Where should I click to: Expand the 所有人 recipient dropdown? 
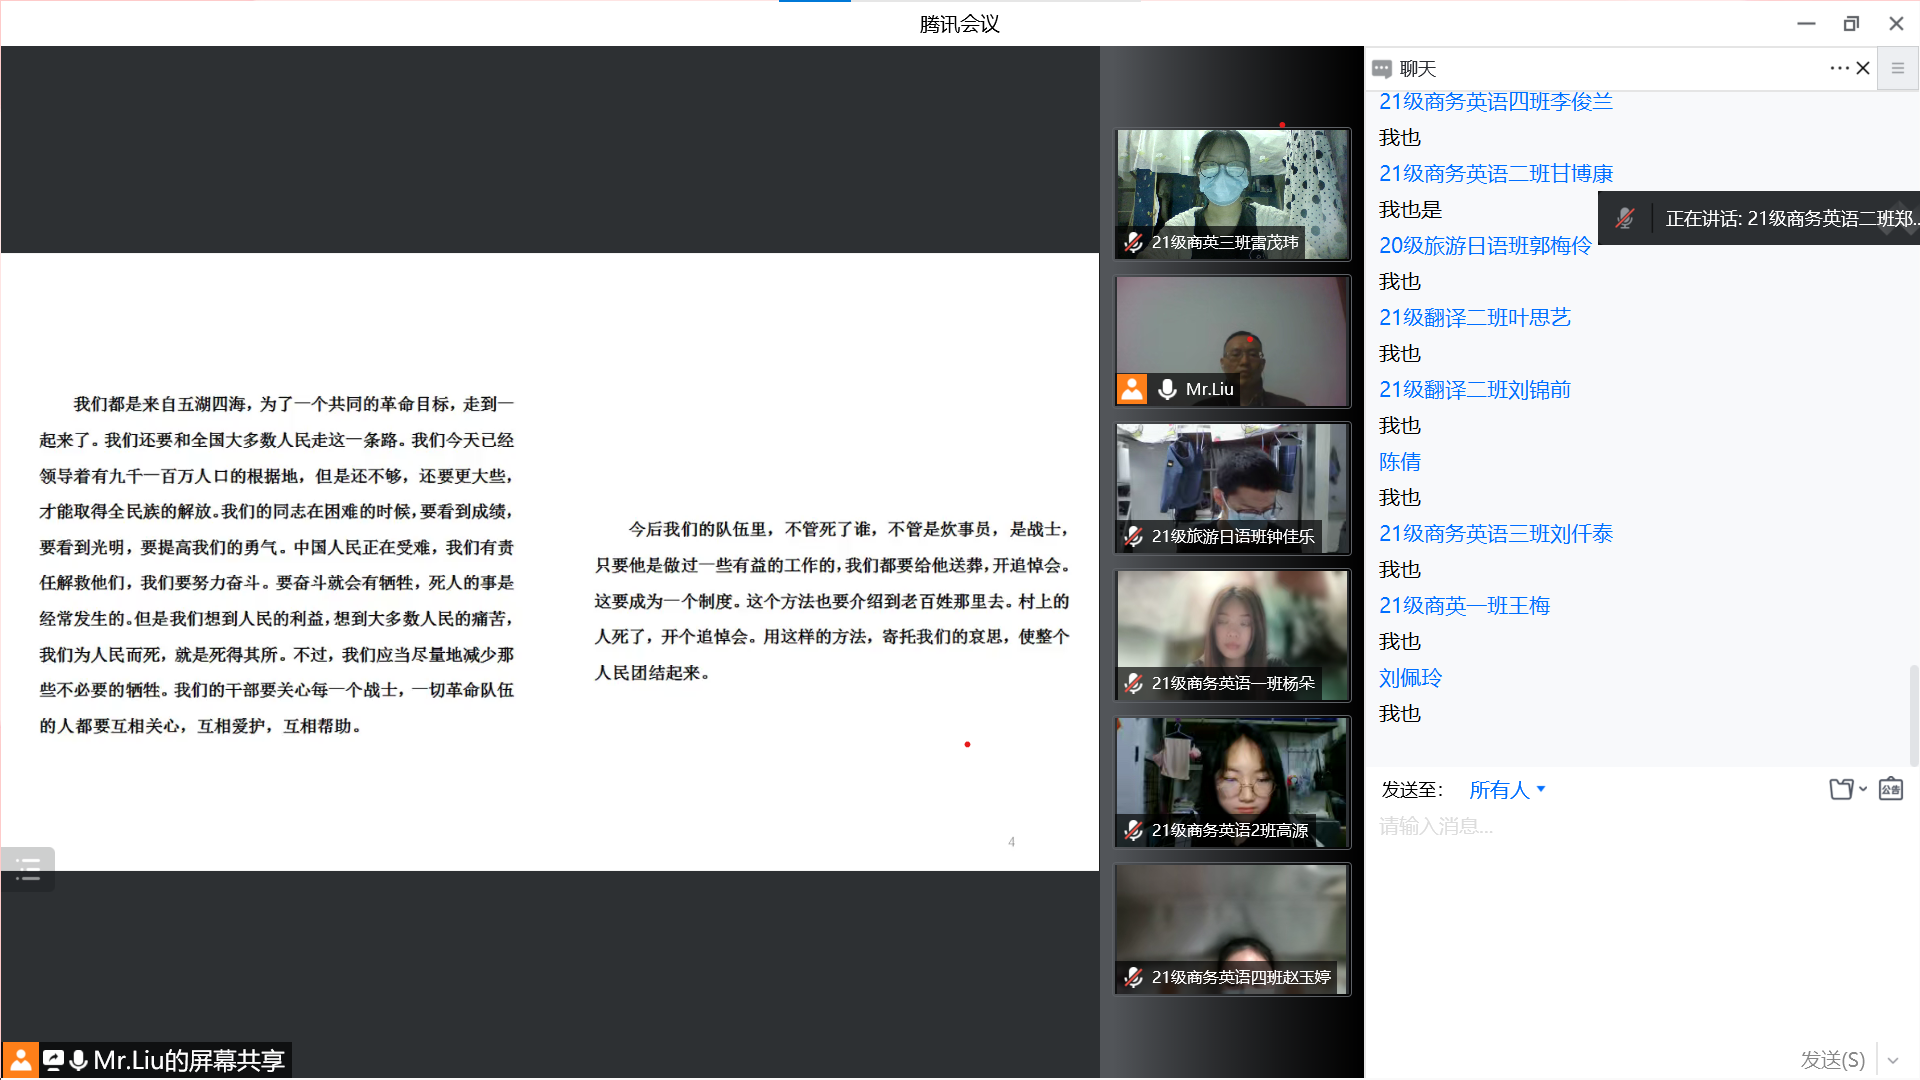pos(1507,790)
